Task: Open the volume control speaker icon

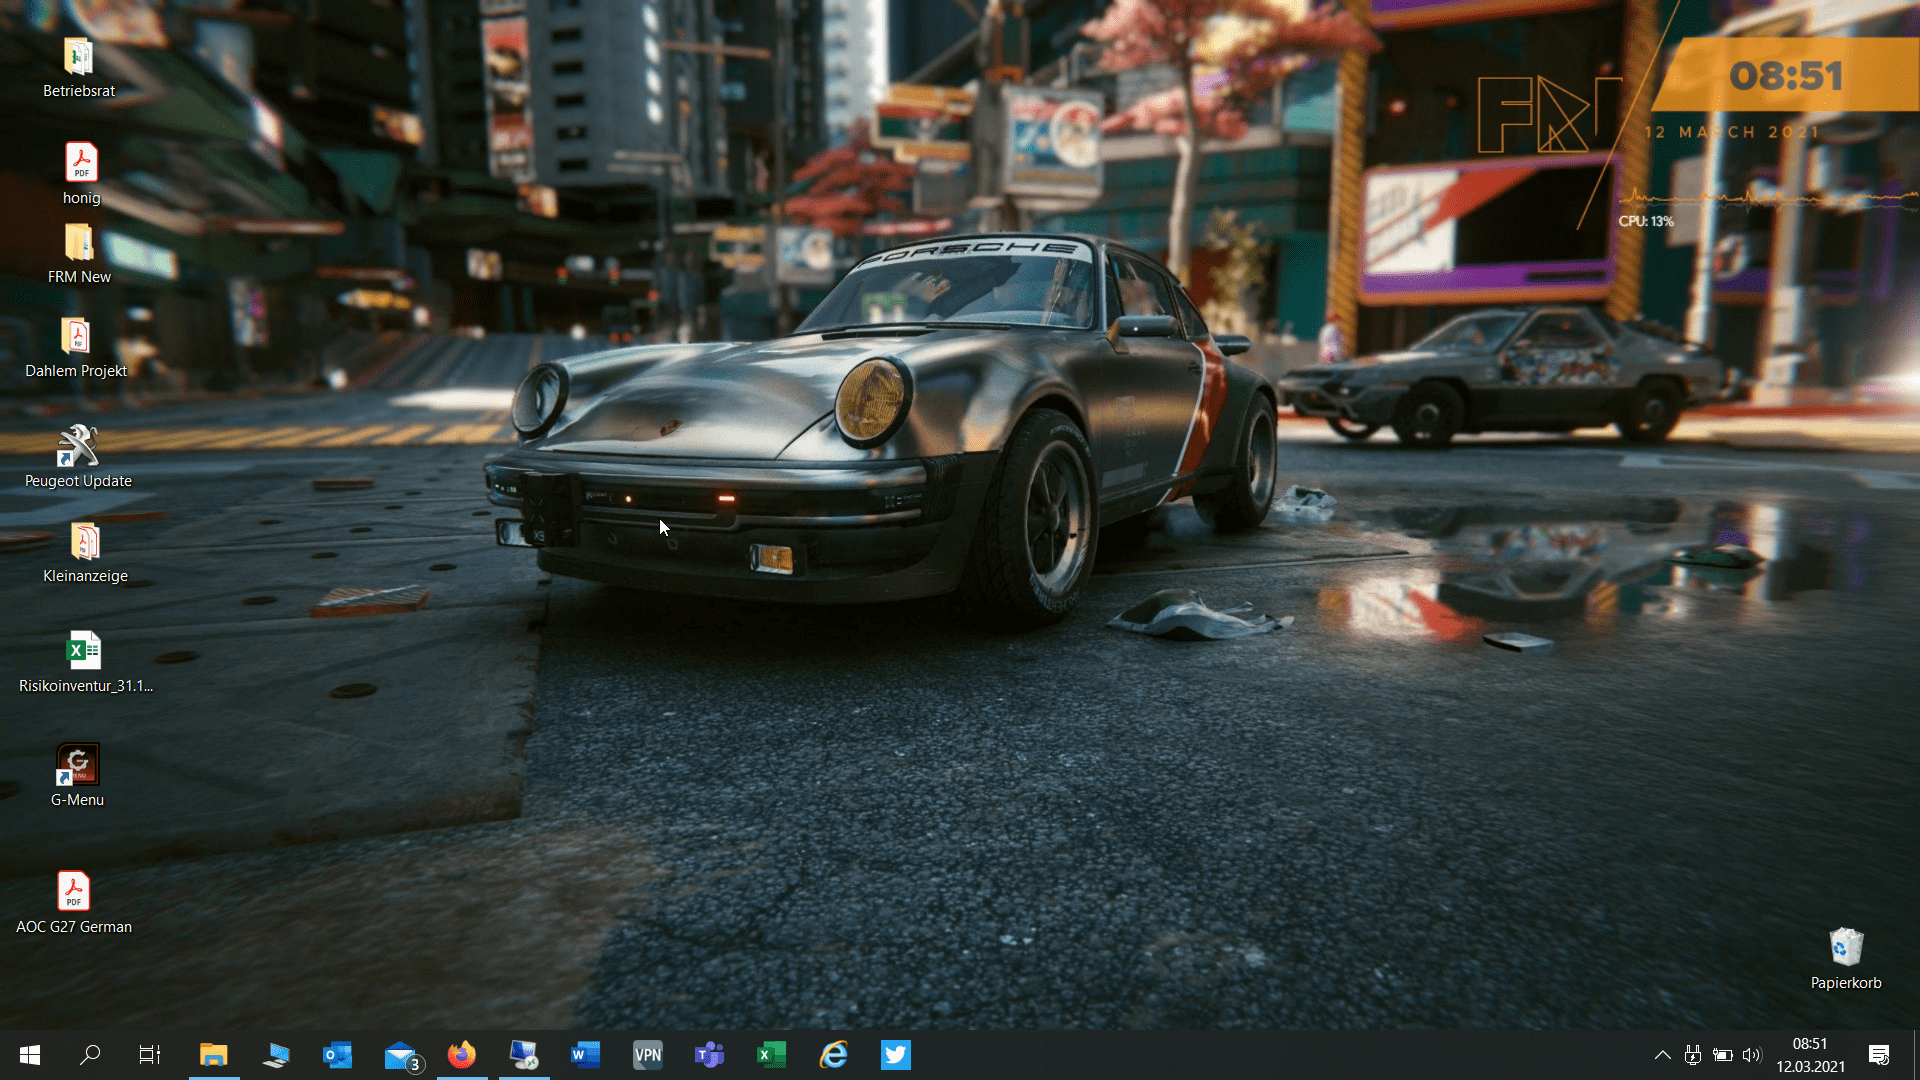Action: 1752,1055
